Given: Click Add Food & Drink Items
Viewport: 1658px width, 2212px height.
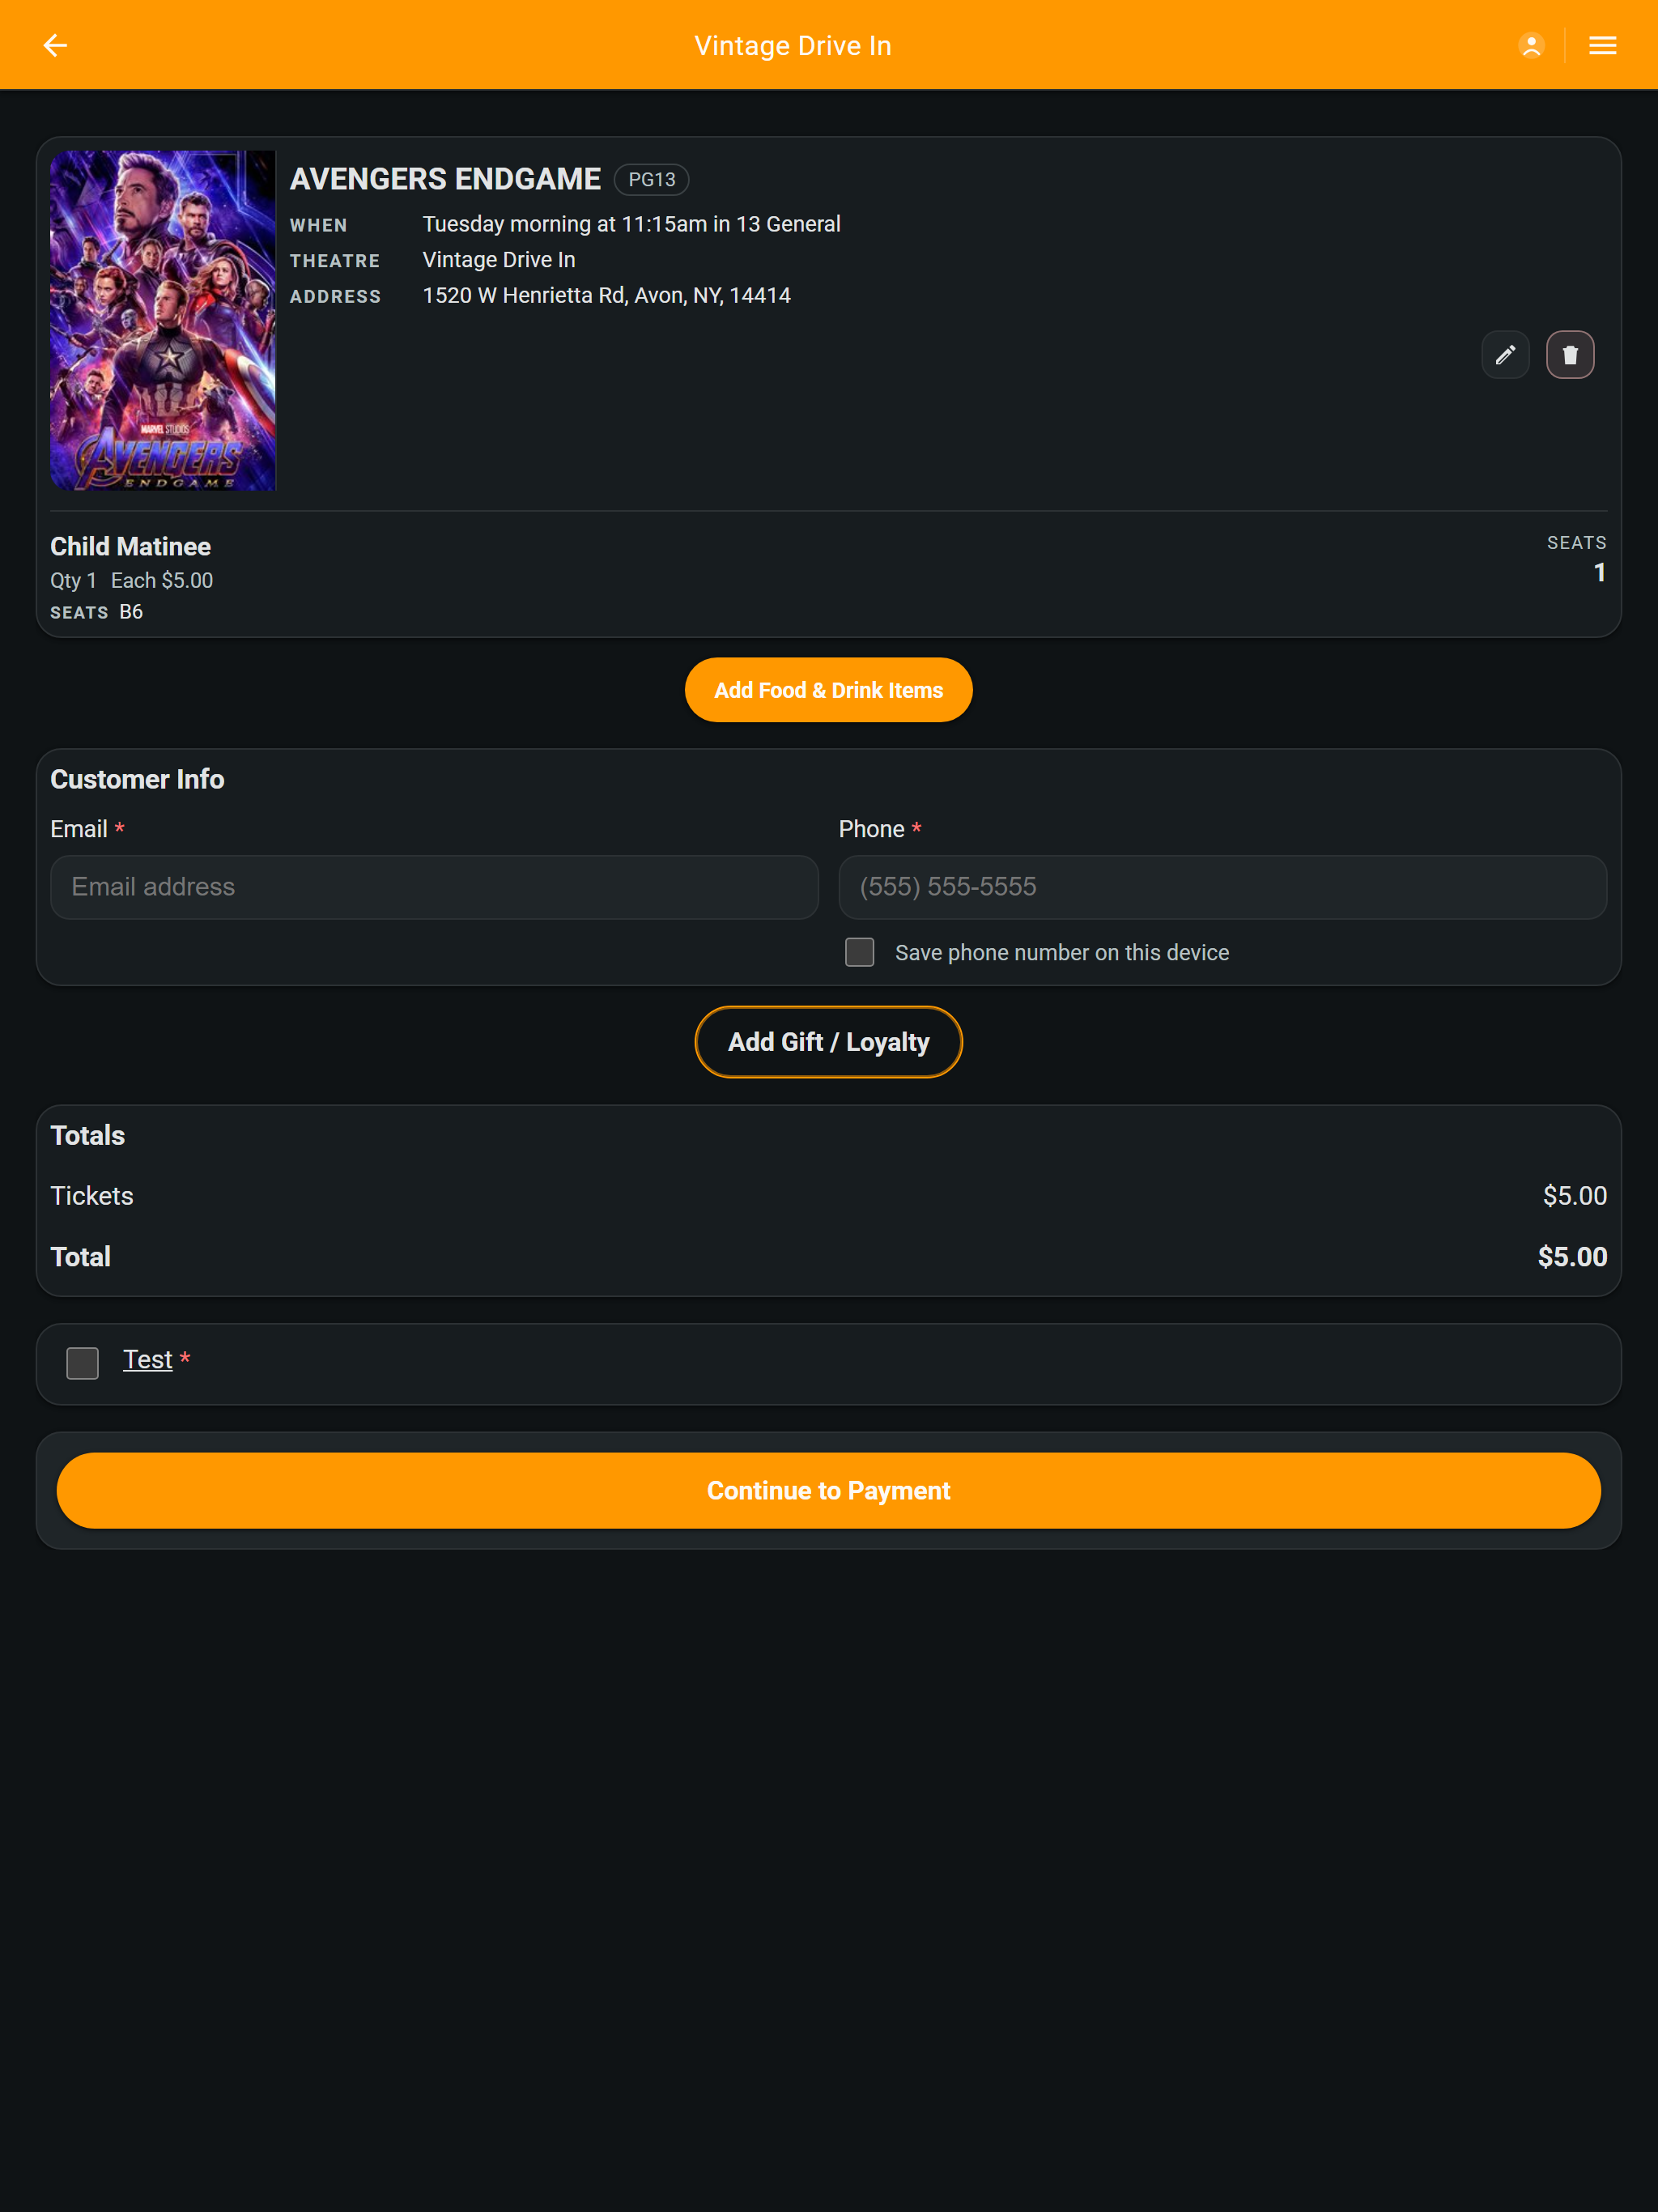Looking at the screenshot, I should 828,689.
